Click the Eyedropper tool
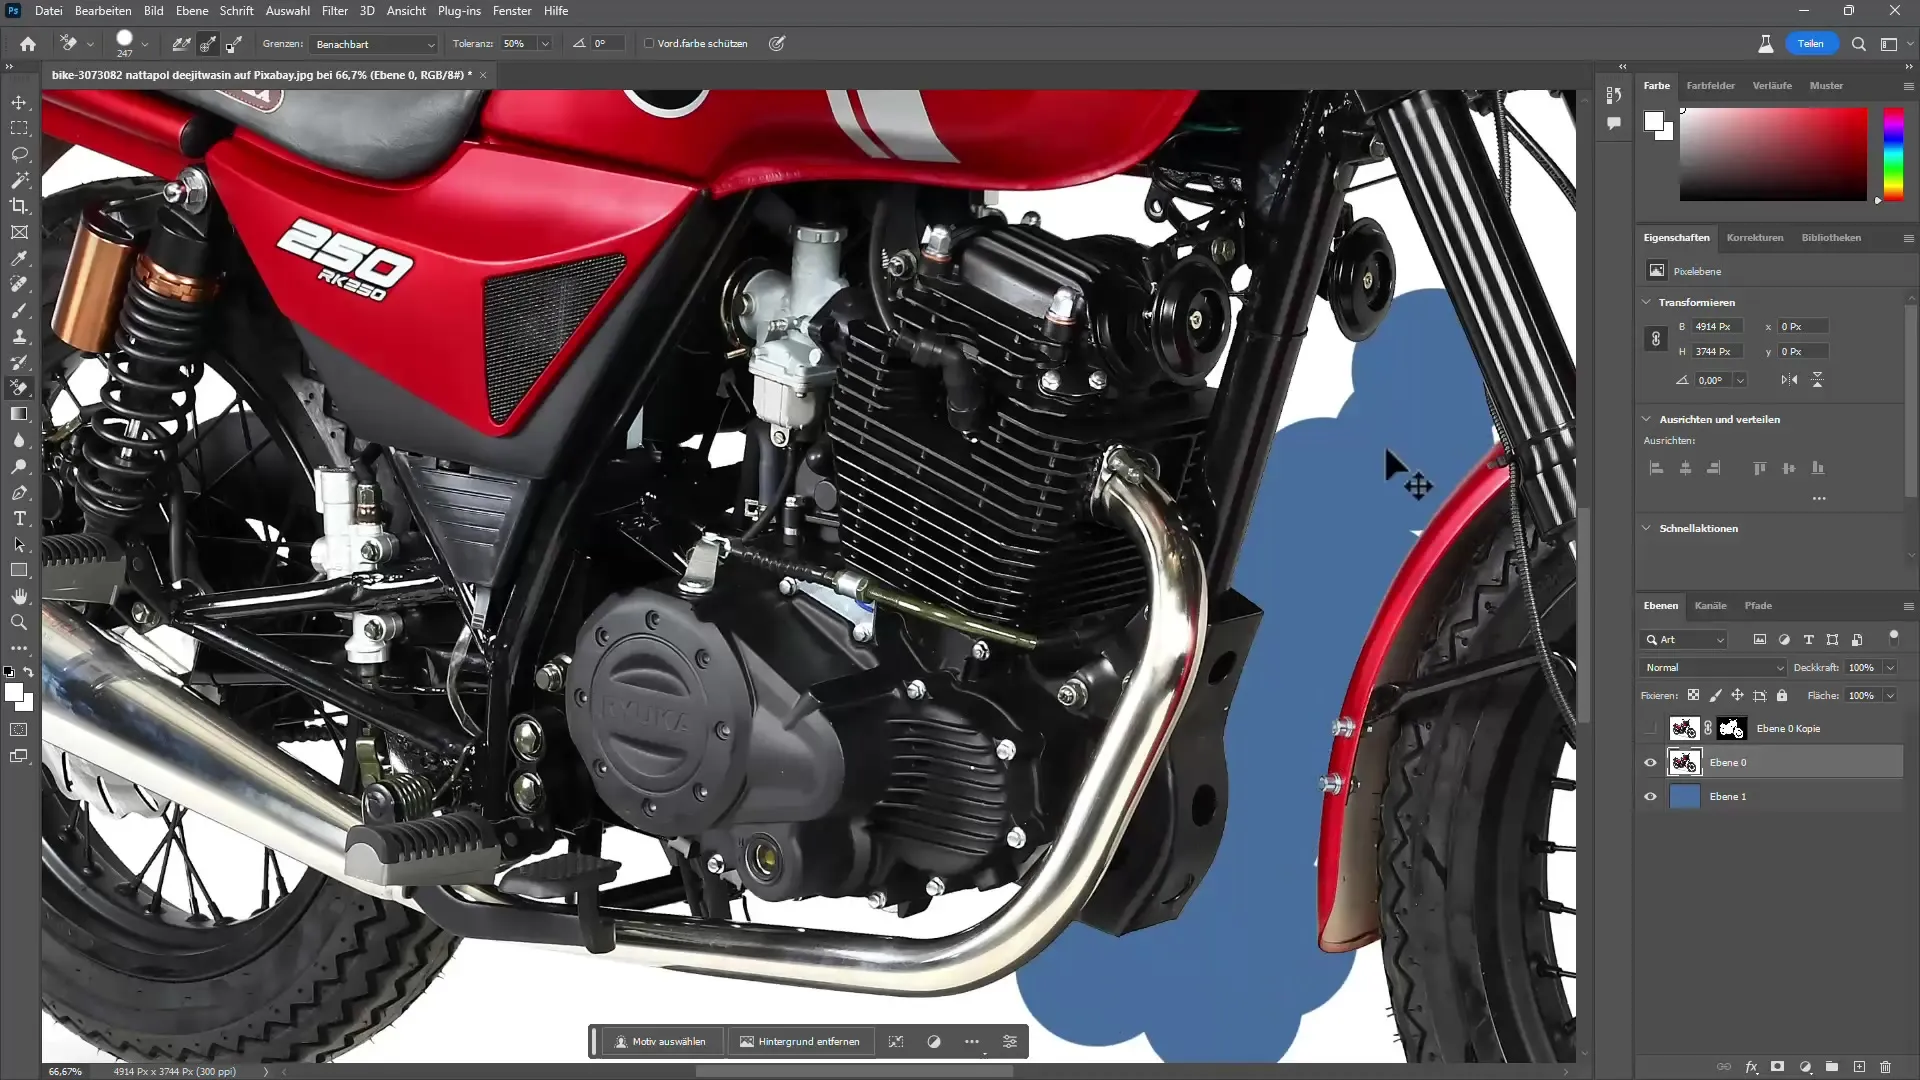 tap(18, 257)
